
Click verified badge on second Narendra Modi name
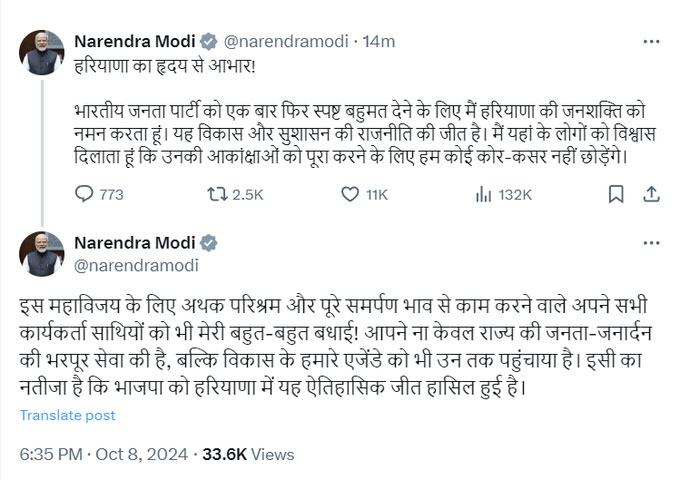[209, 243]
